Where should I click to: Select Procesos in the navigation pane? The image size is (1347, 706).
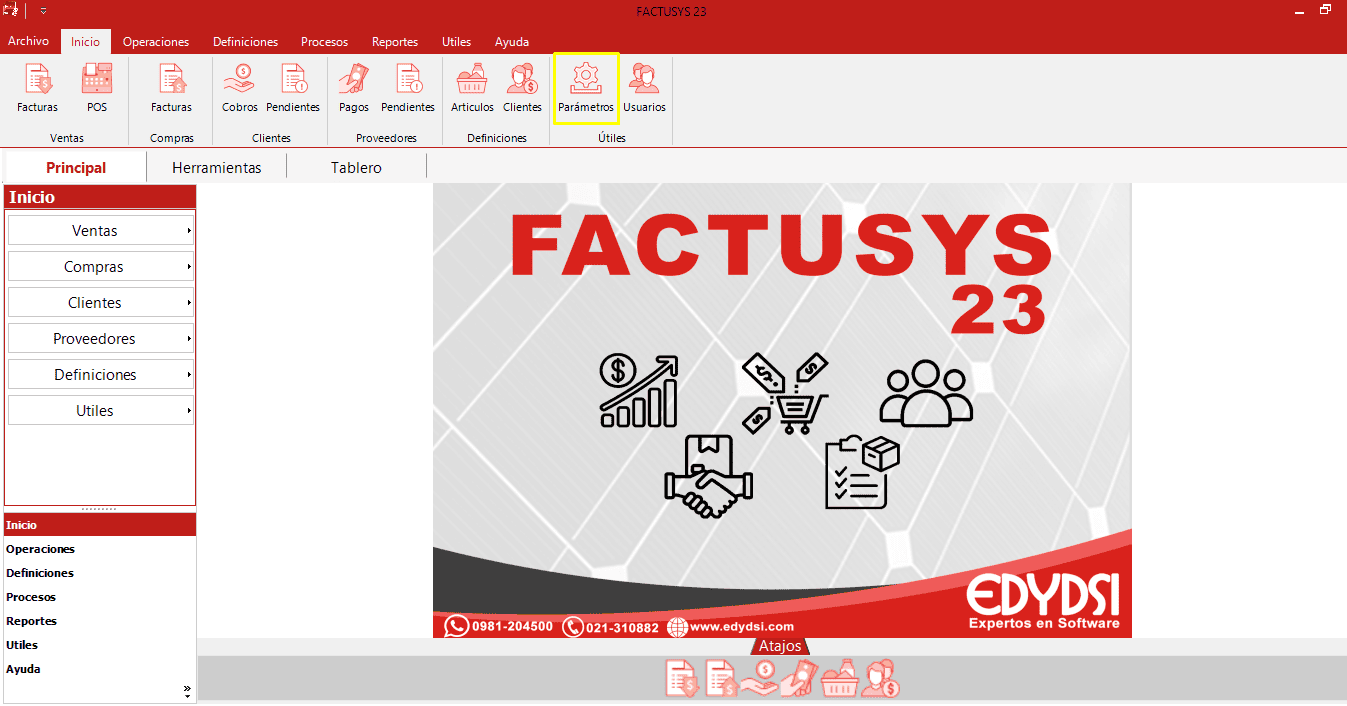coord(100,597)
